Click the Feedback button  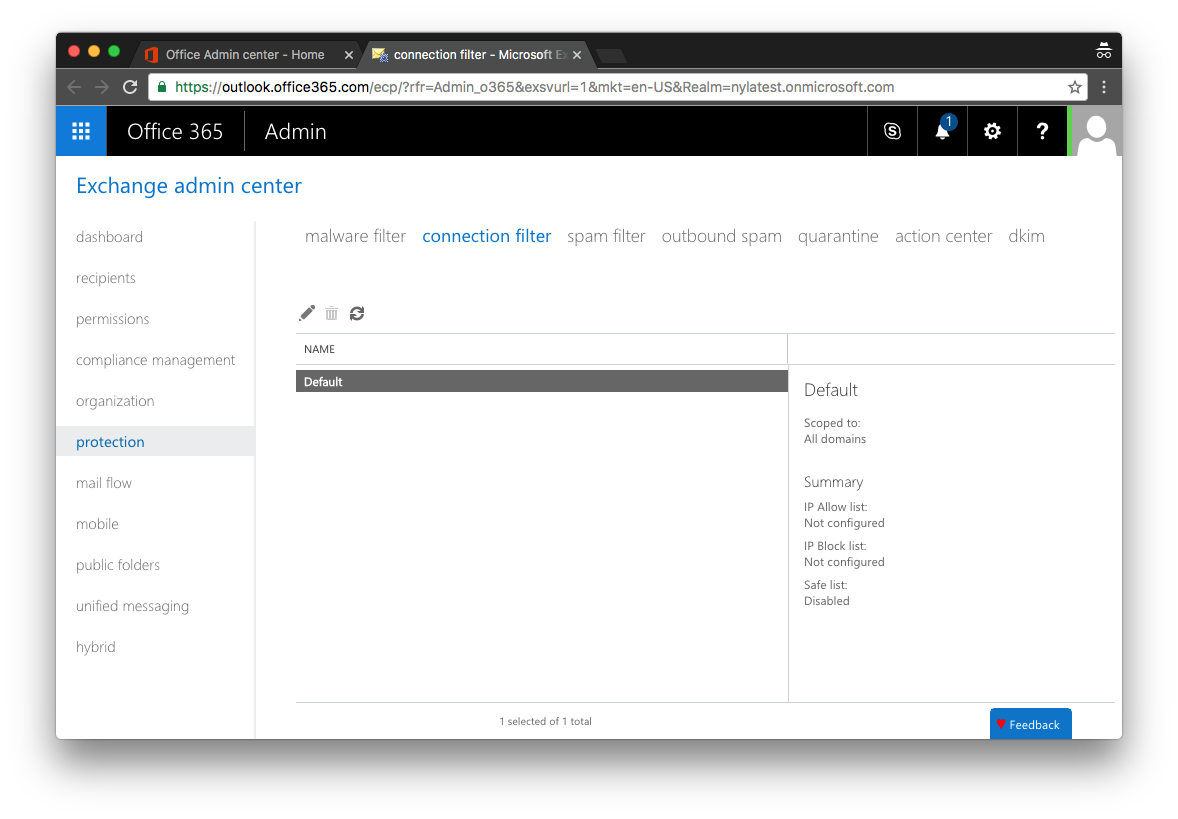pyautogui.click(x=1030, y=723)
